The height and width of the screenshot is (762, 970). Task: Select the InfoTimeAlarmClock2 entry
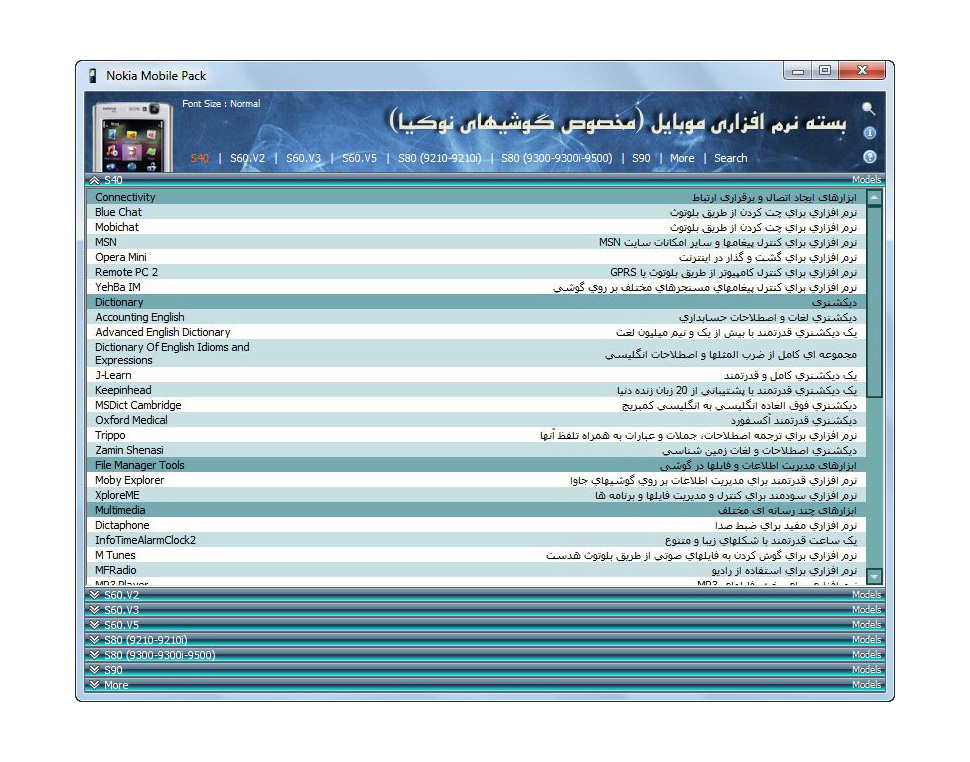(476, 540)
